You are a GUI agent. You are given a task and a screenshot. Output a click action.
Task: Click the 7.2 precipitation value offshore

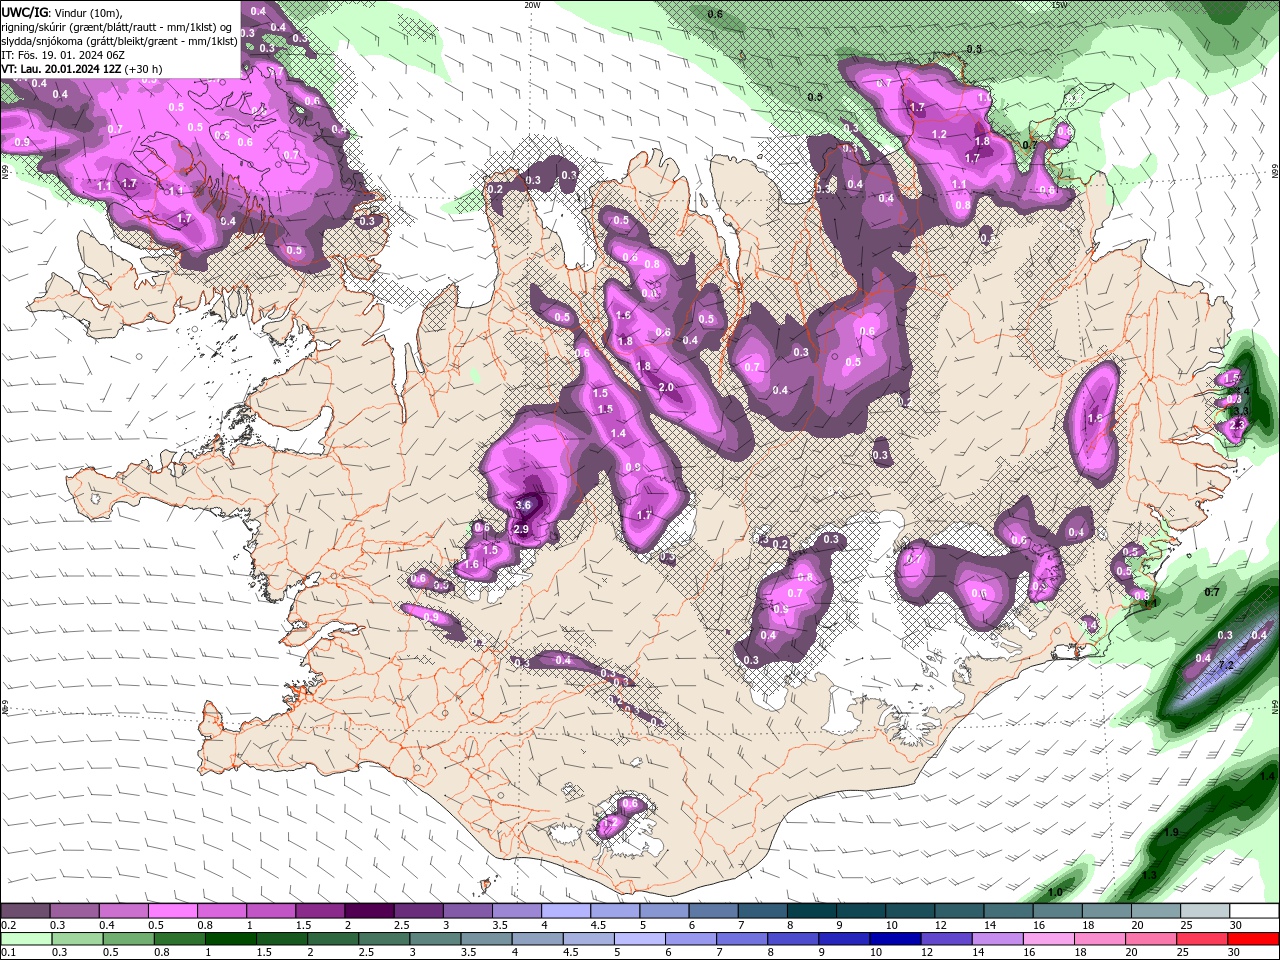coord(1226,665)
